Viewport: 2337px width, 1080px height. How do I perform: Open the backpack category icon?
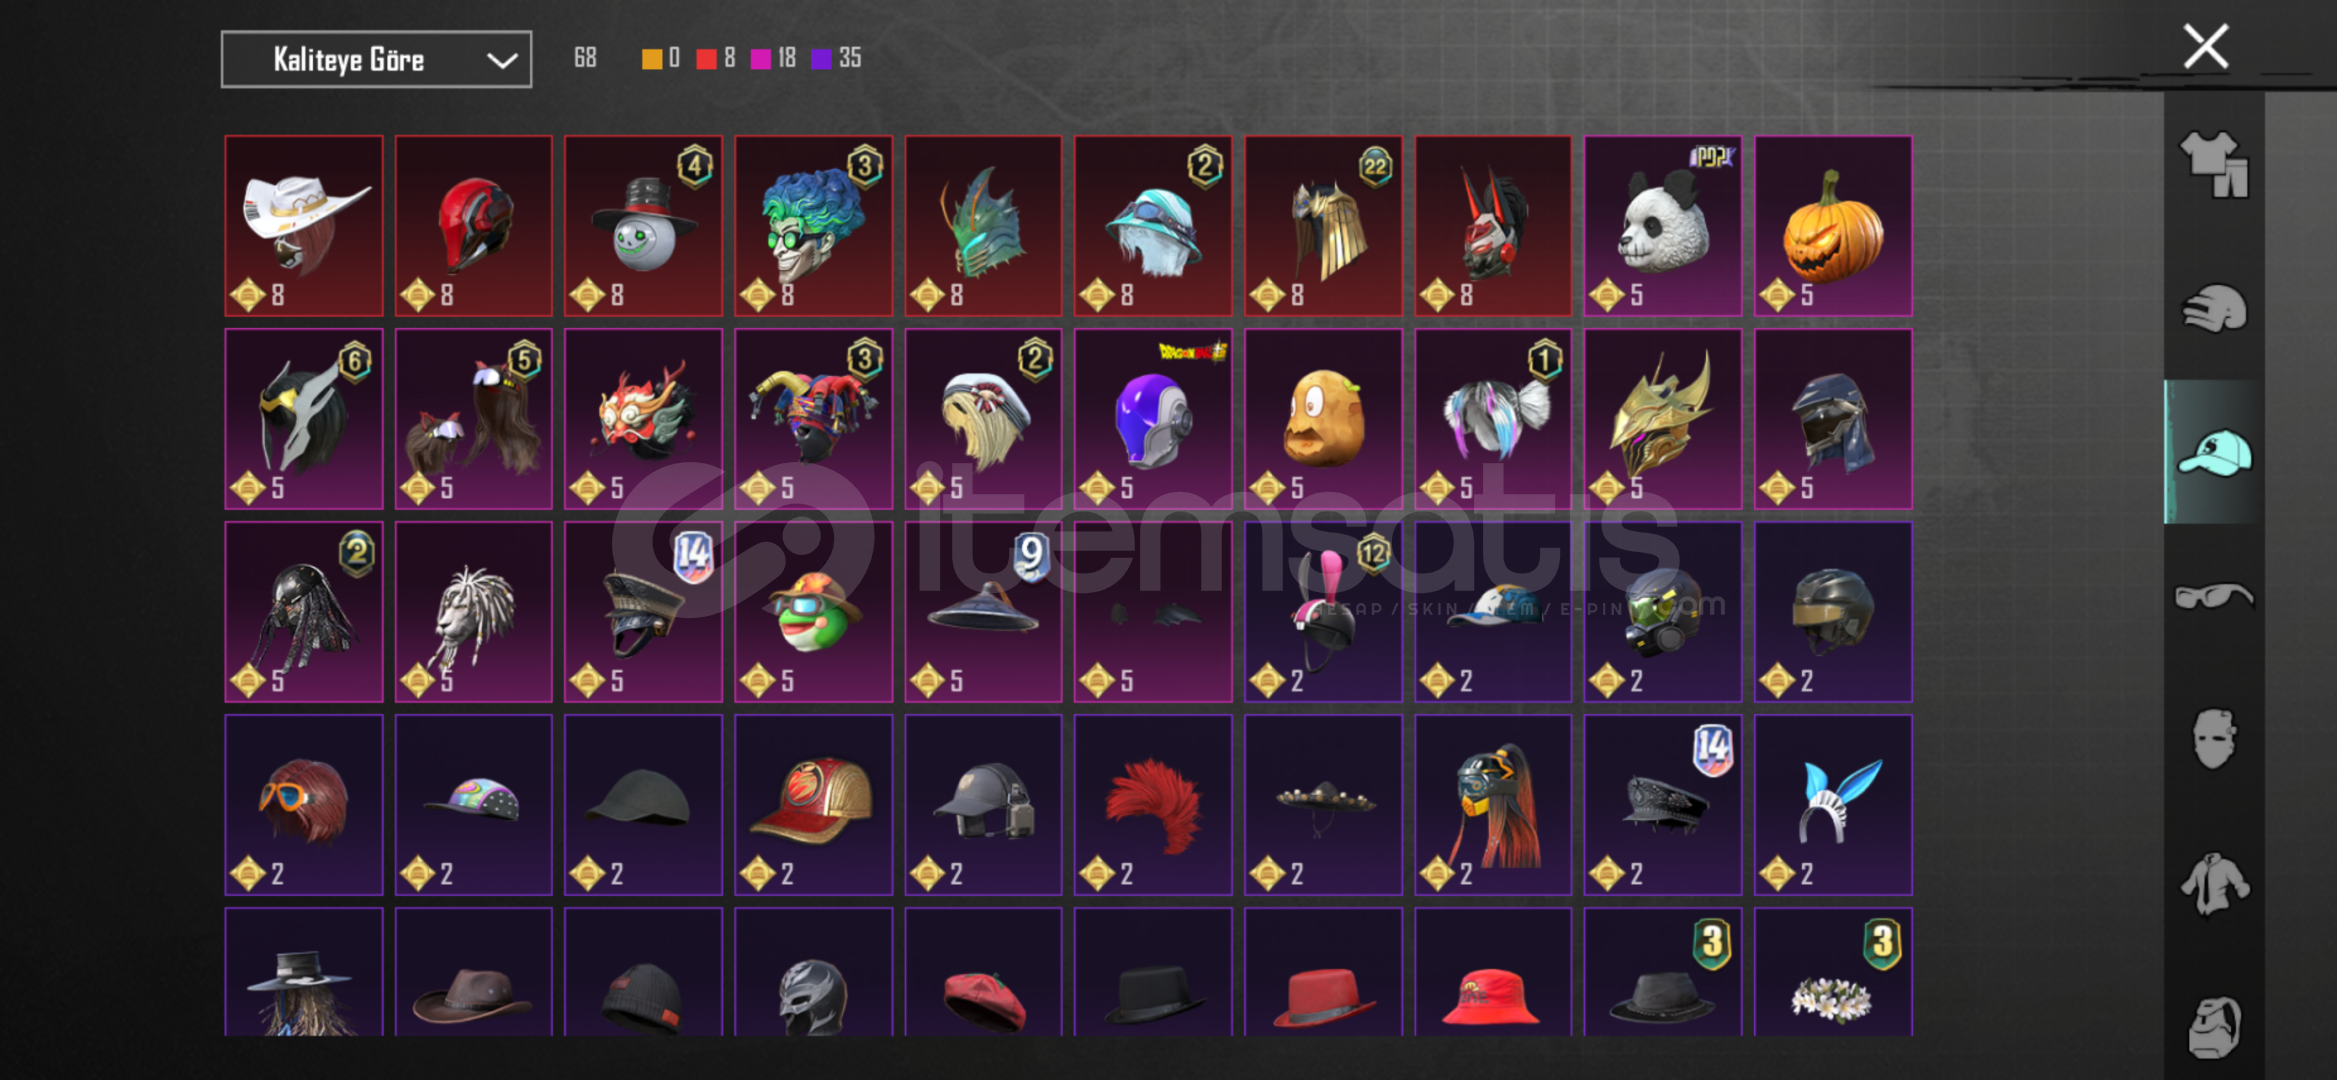[2214, 1027]
